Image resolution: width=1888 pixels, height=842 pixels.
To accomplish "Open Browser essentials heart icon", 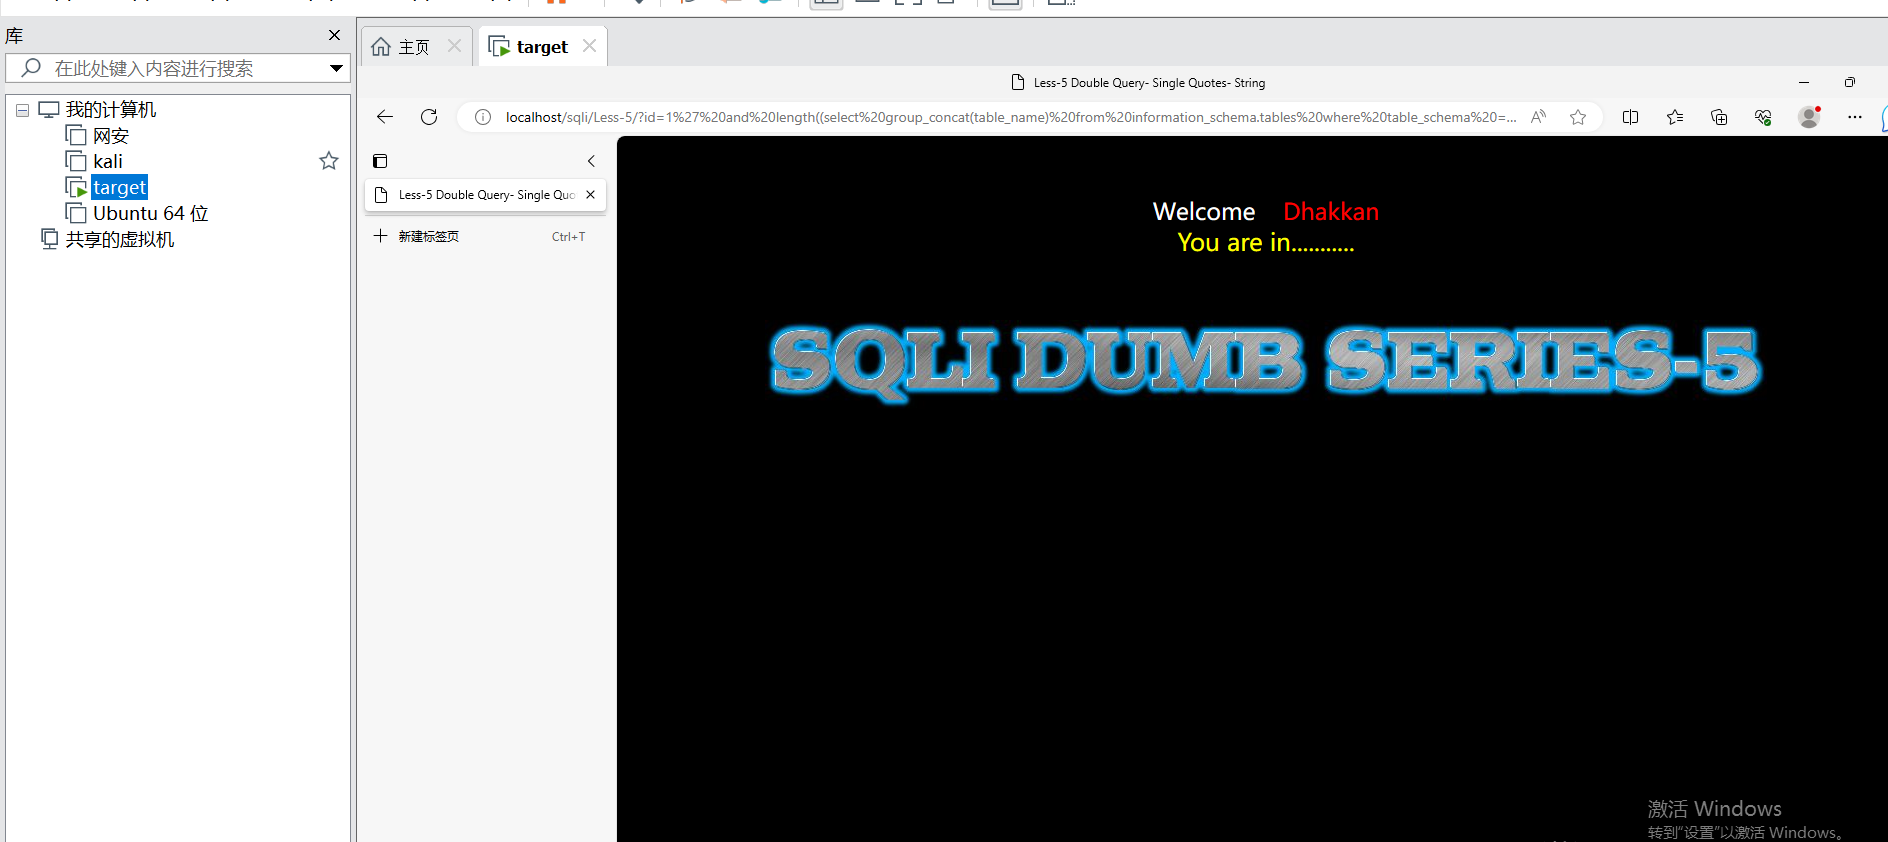I will (1763, 117).
